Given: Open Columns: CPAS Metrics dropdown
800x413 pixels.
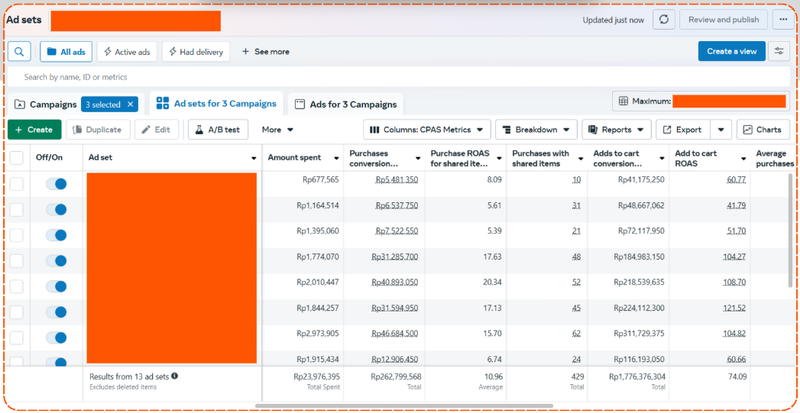Looking at the screenshot, I should [x=427, y=130].
